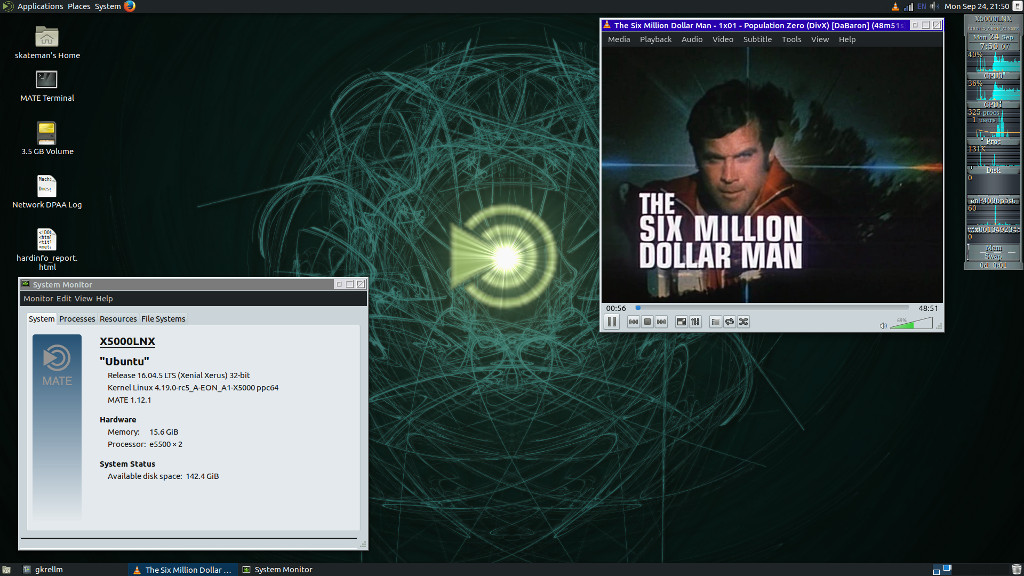Open the VLC Media menu
1024x576 pixels.
619,39
